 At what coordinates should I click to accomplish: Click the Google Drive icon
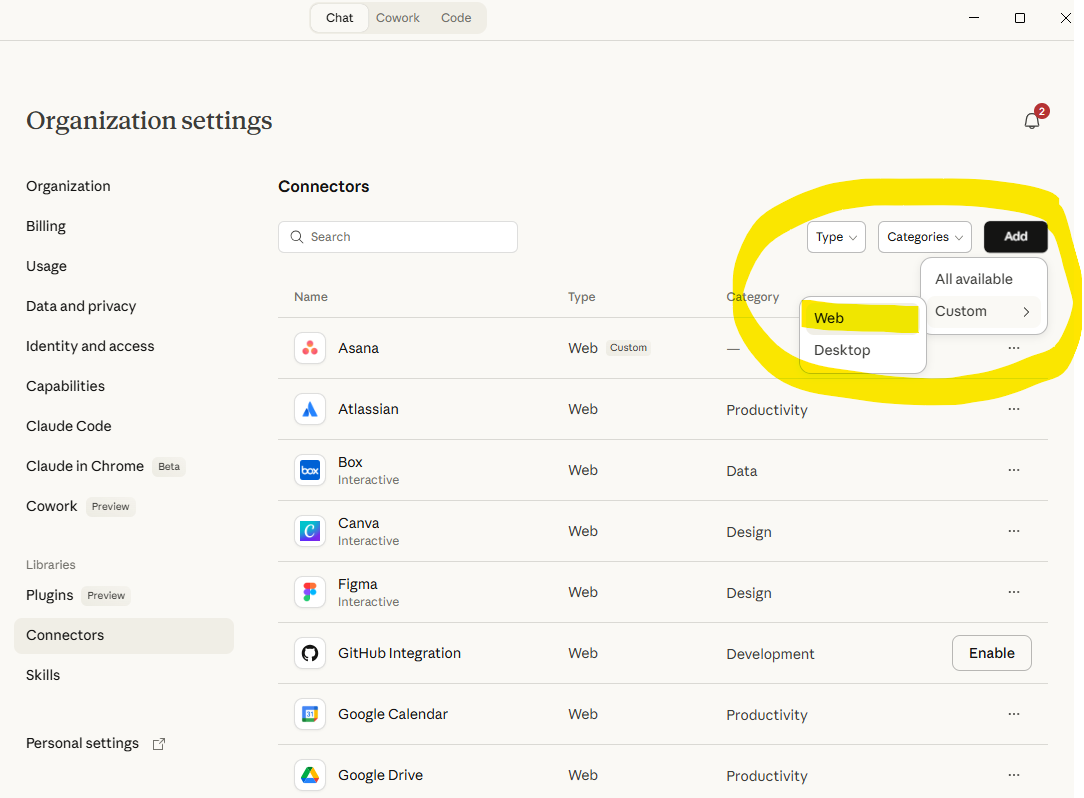tap(310, 775)
